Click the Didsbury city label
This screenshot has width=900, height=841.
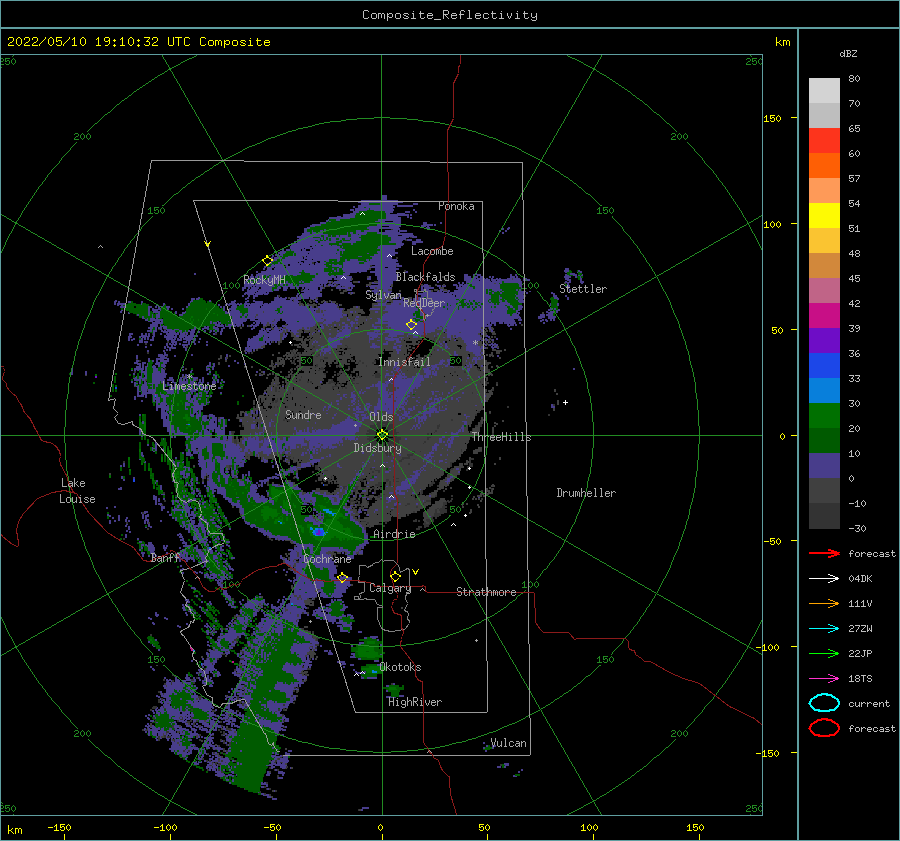[377, 448]
